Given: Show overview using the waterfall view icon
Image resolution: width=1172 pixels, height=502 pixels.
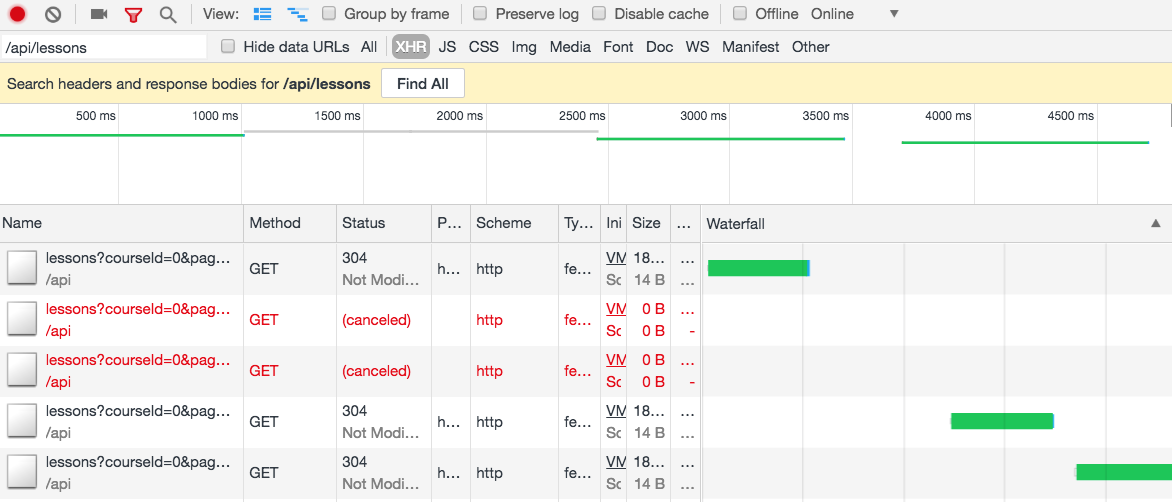Looking at the screenshot, I should [x=297, y=14].
